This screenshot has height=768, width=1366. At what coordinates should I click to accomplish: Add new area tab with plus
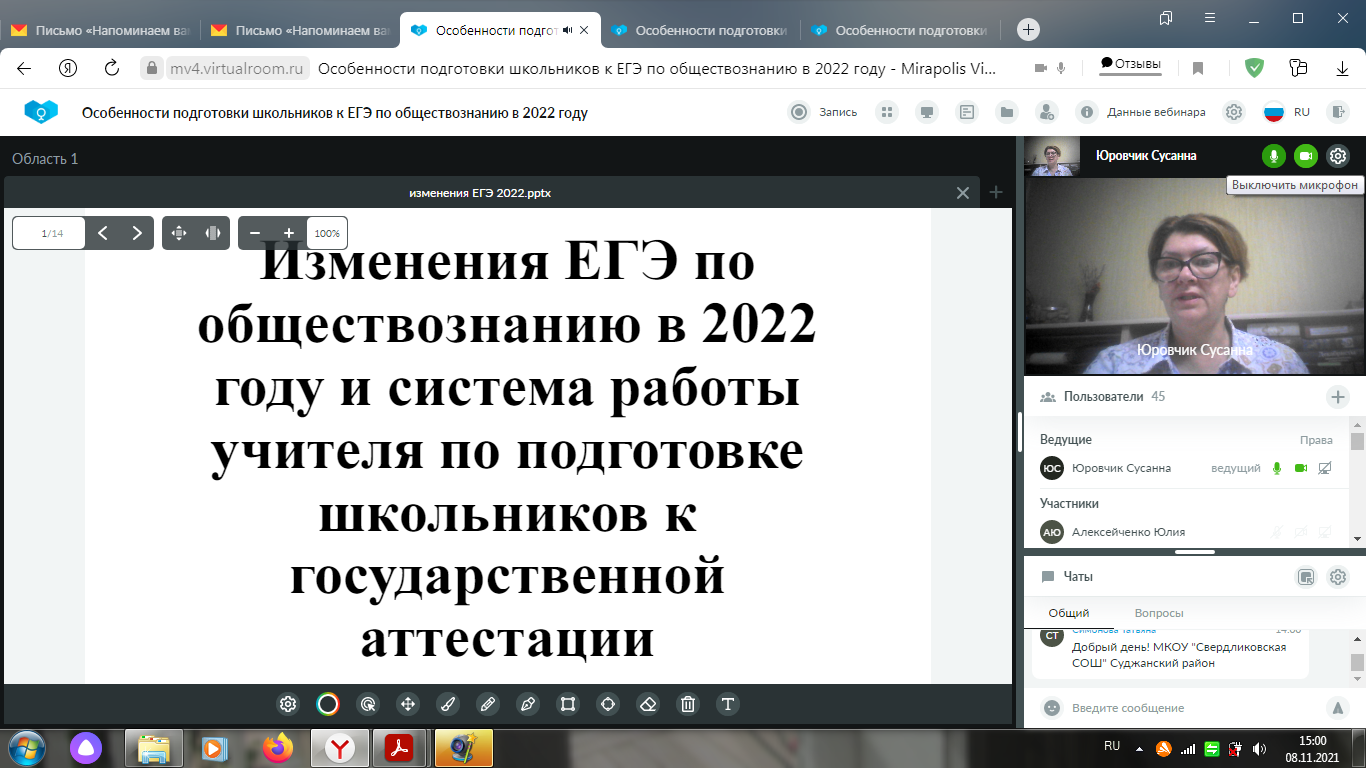point(996,193)
